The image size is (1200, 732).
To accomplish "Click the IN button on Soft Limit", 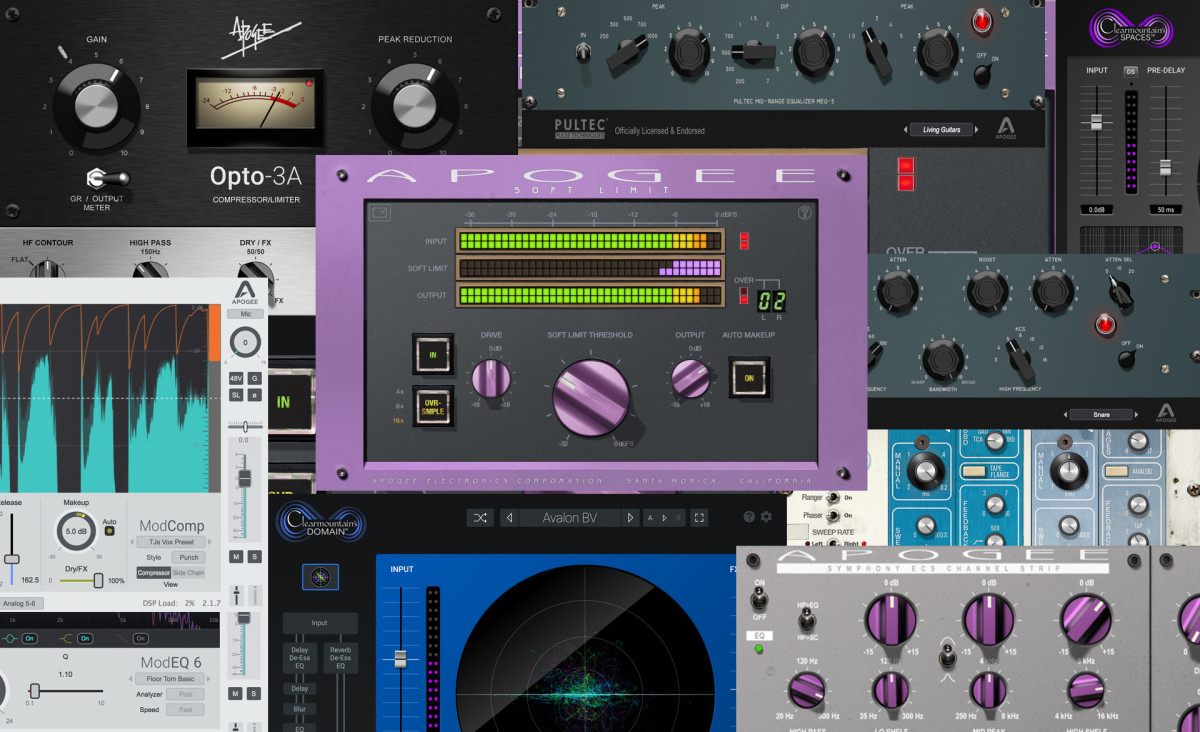I will click(433, 354).
